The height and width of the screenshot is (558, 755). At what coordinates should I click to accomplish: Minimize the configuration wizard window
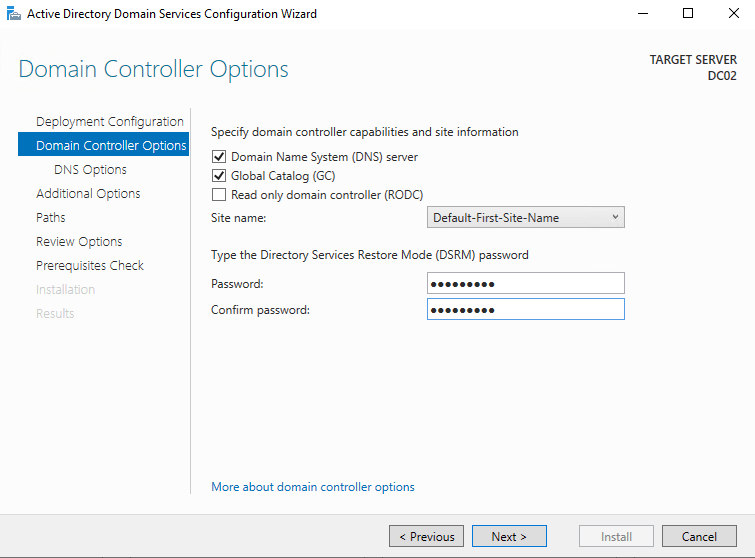pyautogui.click(x=643, y=13)
